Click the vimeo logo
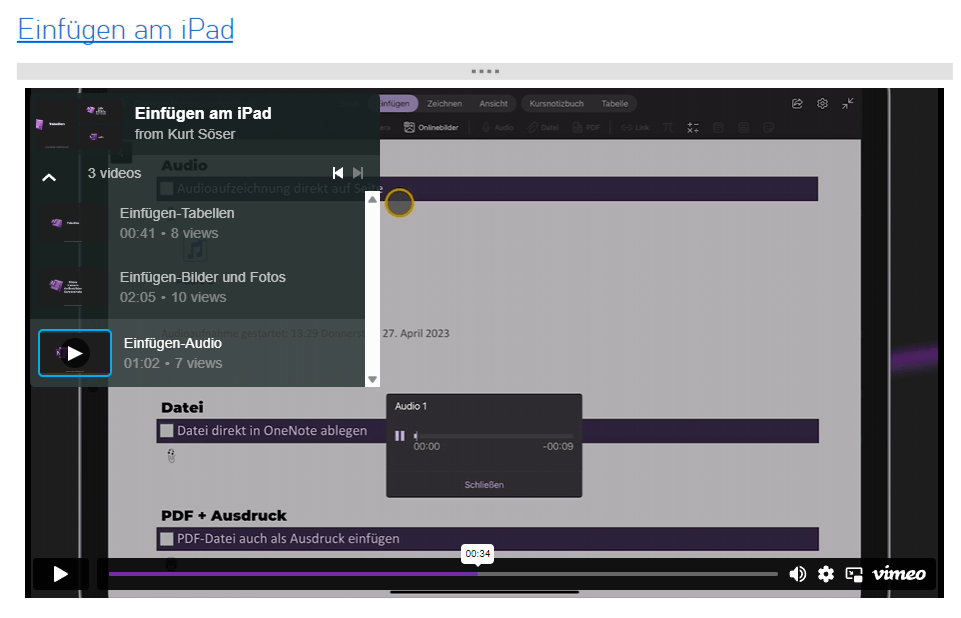This screenshot has width=961, height=618. point(899,574)
